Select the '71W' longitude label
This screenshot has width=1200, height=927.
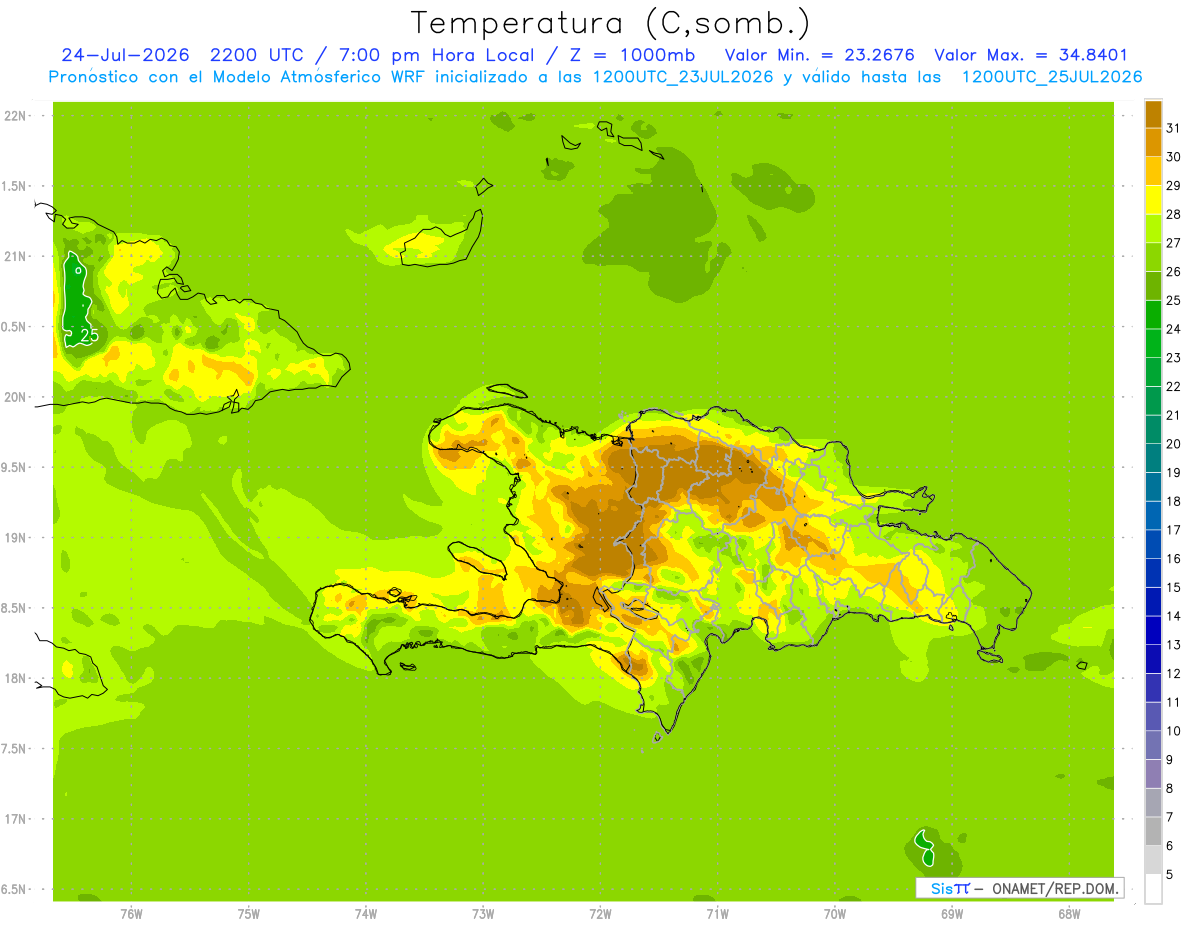717,913
